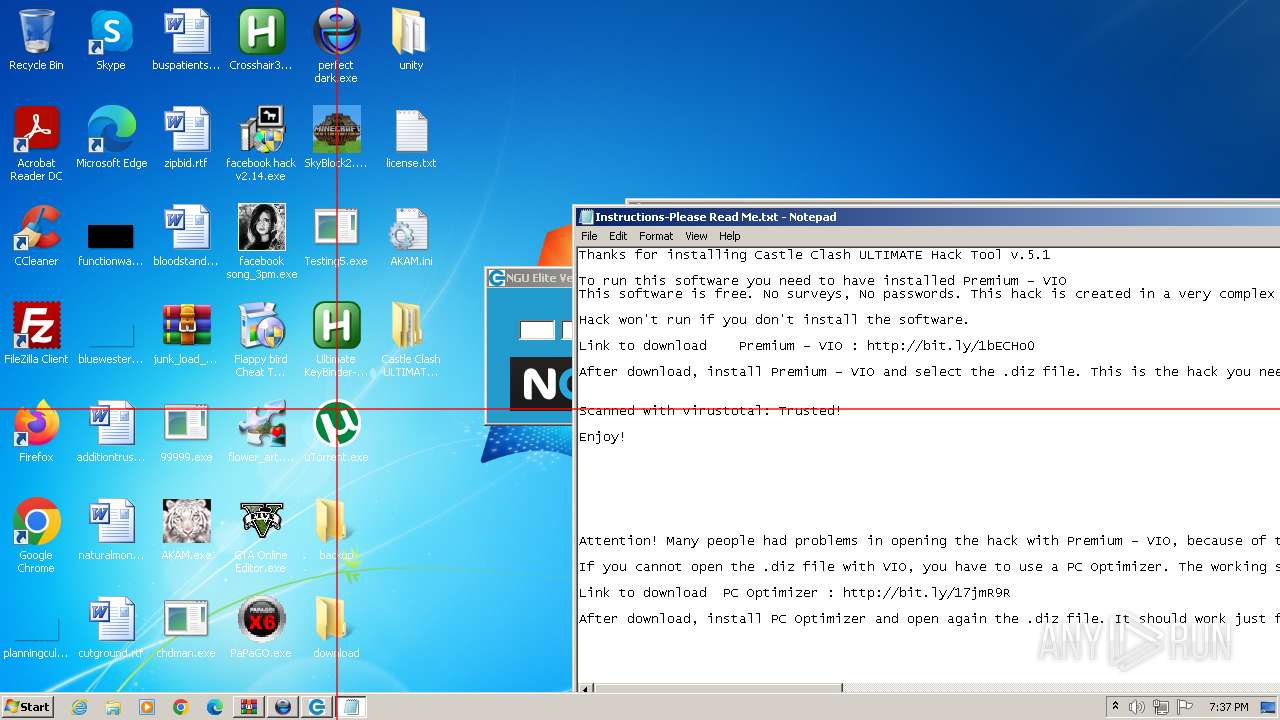The image size is (1280, 720).
Task: Select the backup folder icon
Action: (x=336, y=530)
